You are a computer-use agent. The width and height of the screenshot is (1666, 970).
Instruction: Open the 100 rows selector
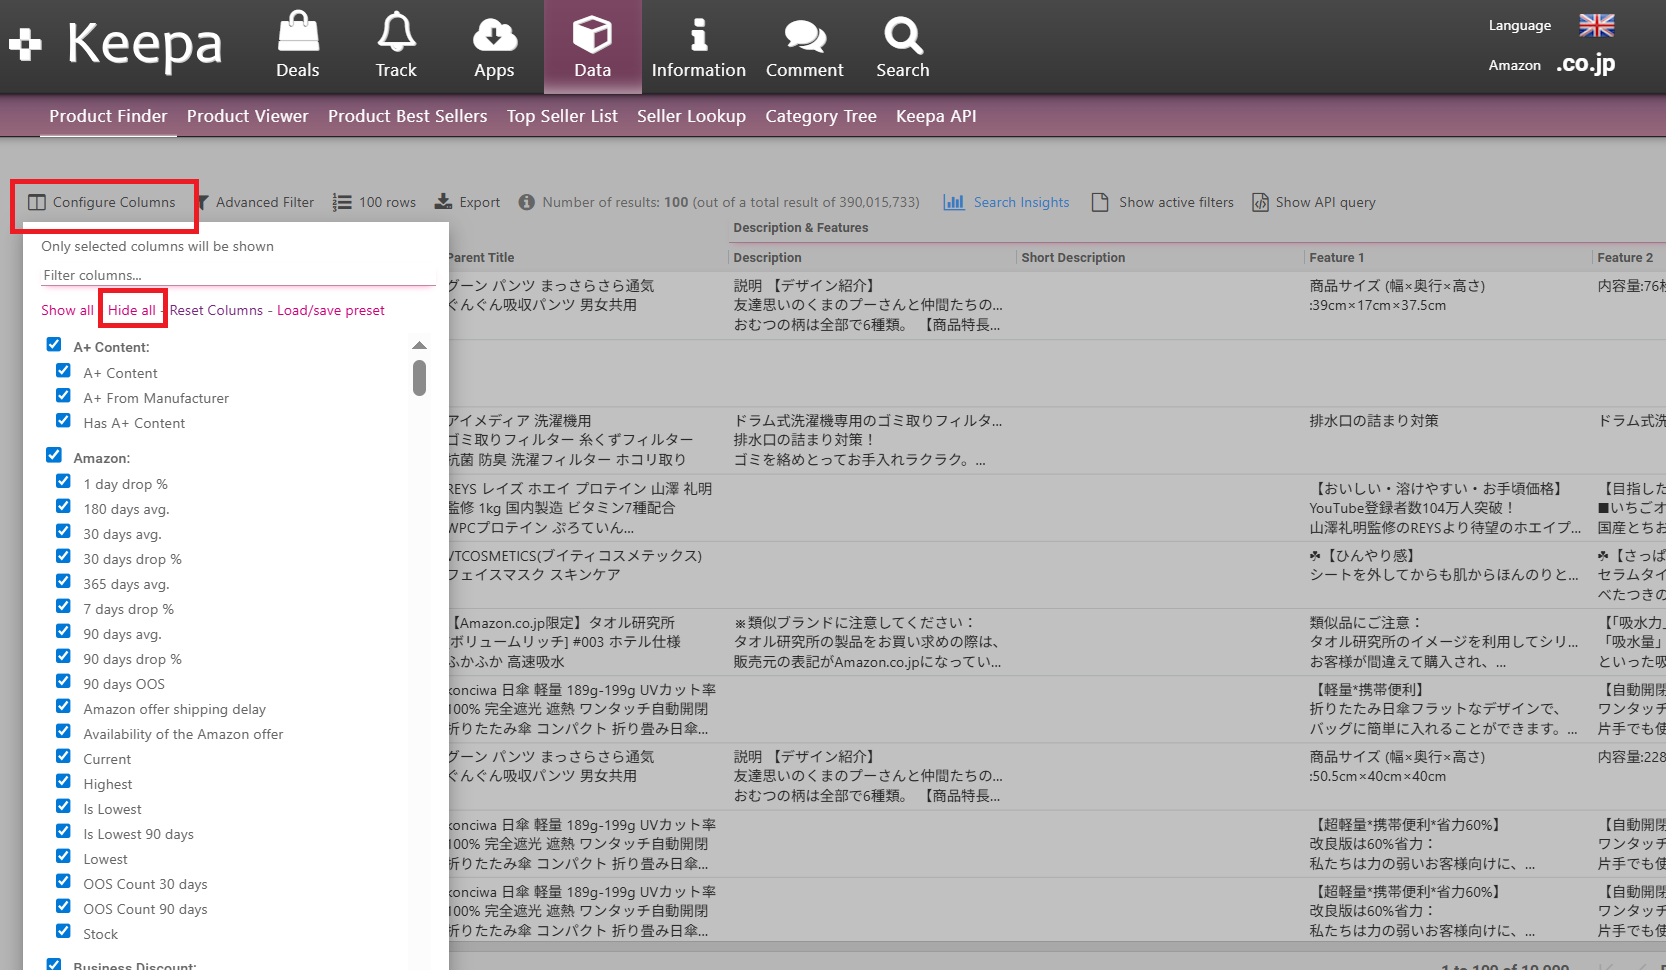point(375,202)
